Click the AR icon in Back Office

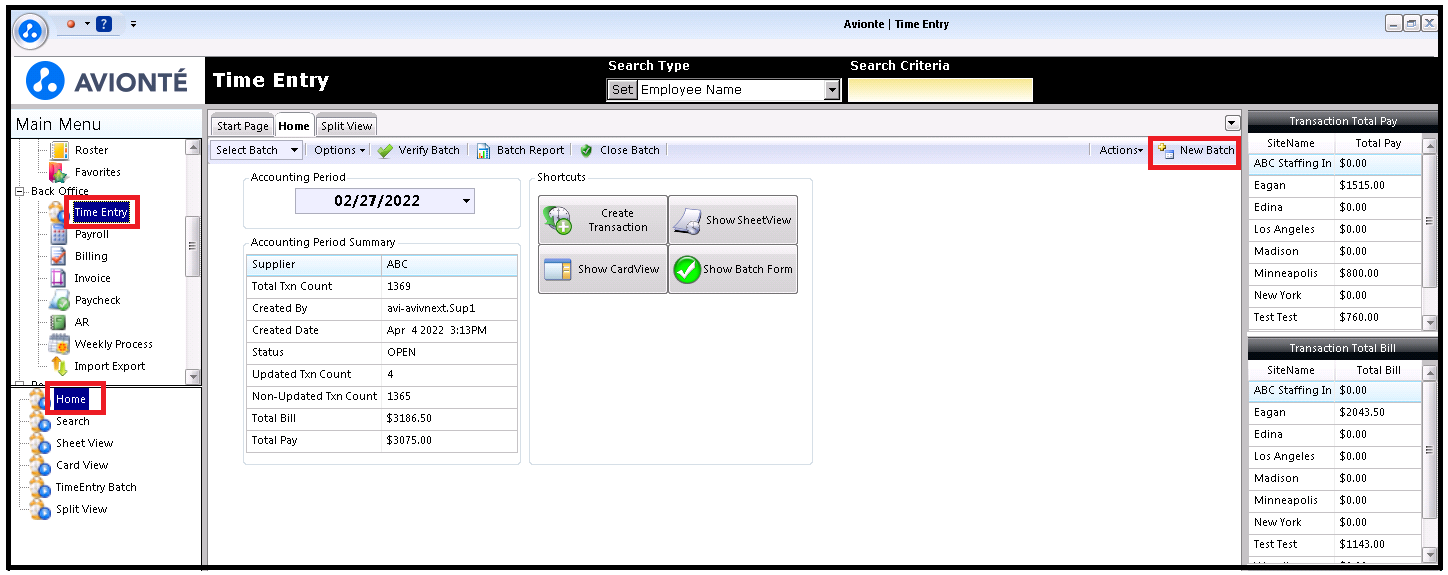(x=58, y=323)
